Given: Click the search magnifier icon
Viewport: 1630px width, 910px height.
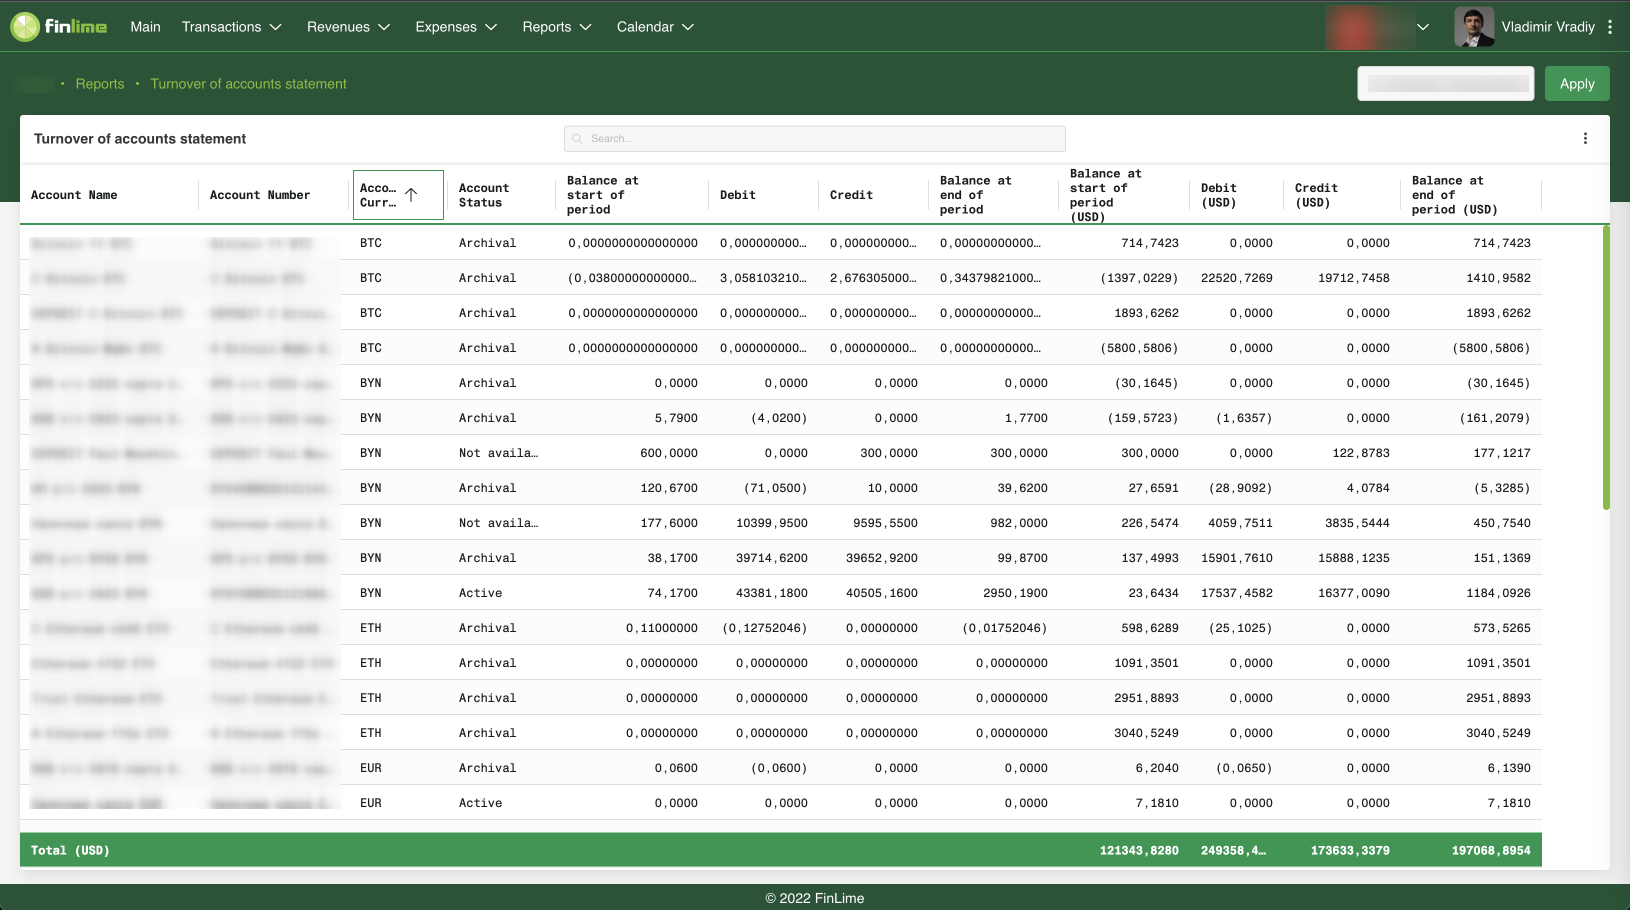Looking at the screenshot, I should pos(577,138).
